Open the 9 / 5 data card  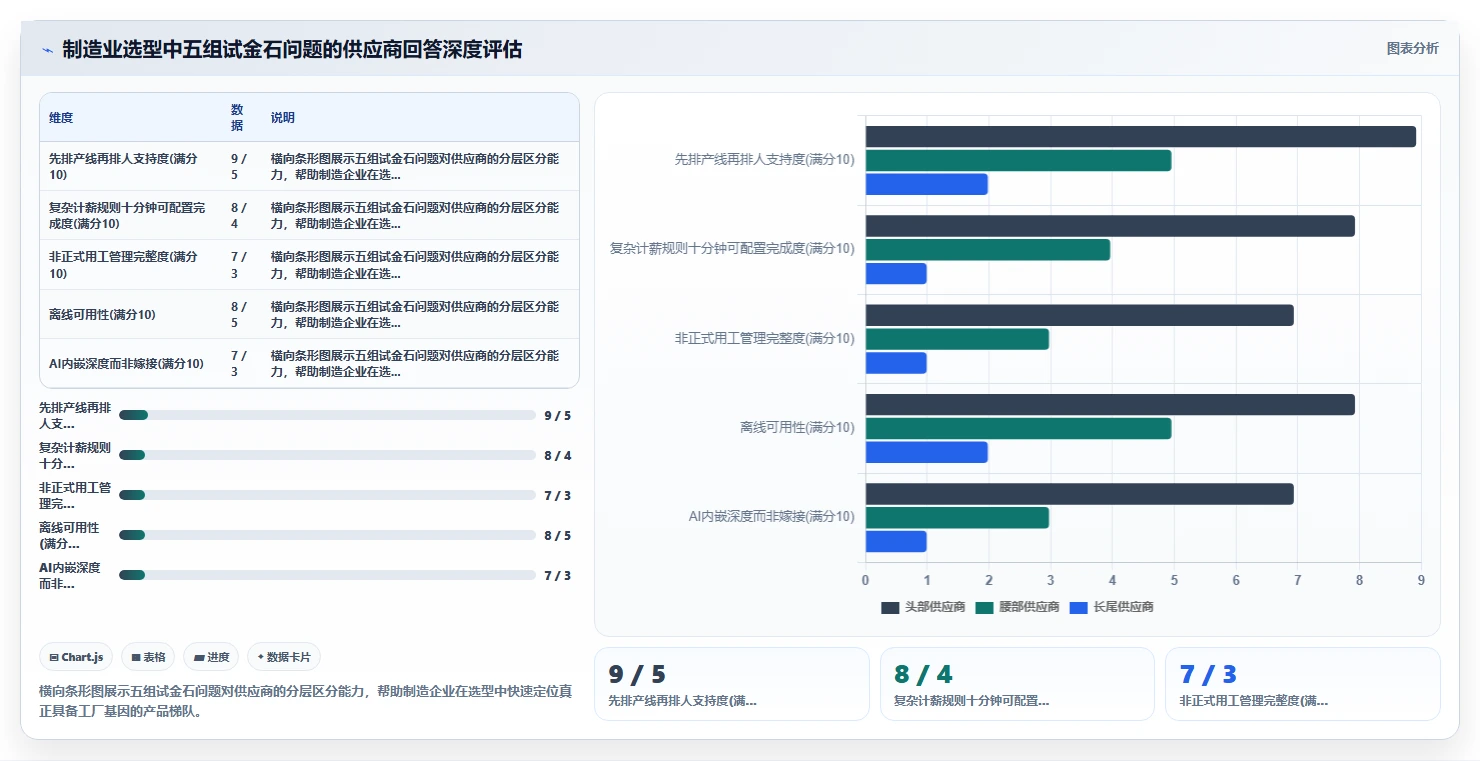pos(732,684)
